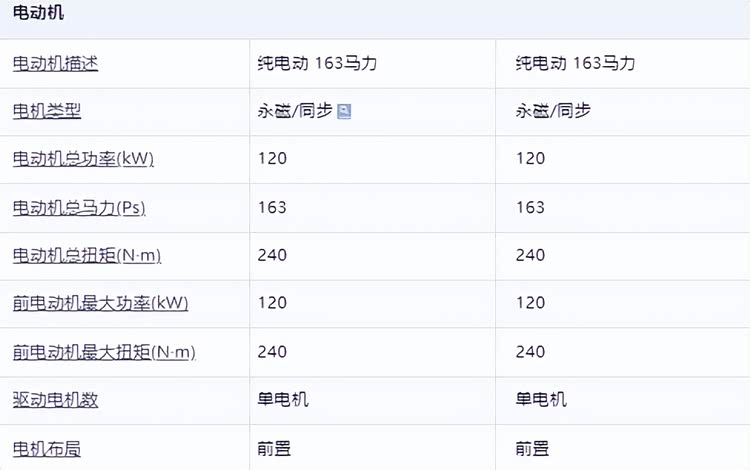The image size is (750, 470).
Task: Open the 电动机总功率(kW) link
Action: click(82, 159)
